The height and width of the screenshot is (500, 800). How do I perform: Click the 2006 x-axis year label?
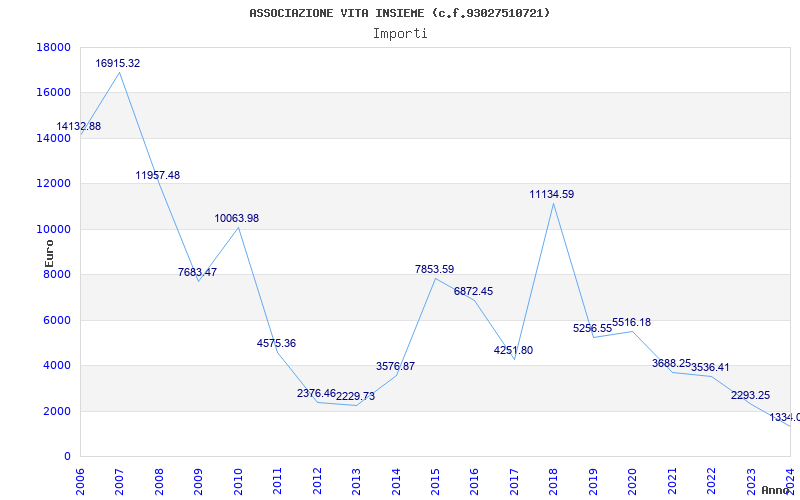(80, 481)
